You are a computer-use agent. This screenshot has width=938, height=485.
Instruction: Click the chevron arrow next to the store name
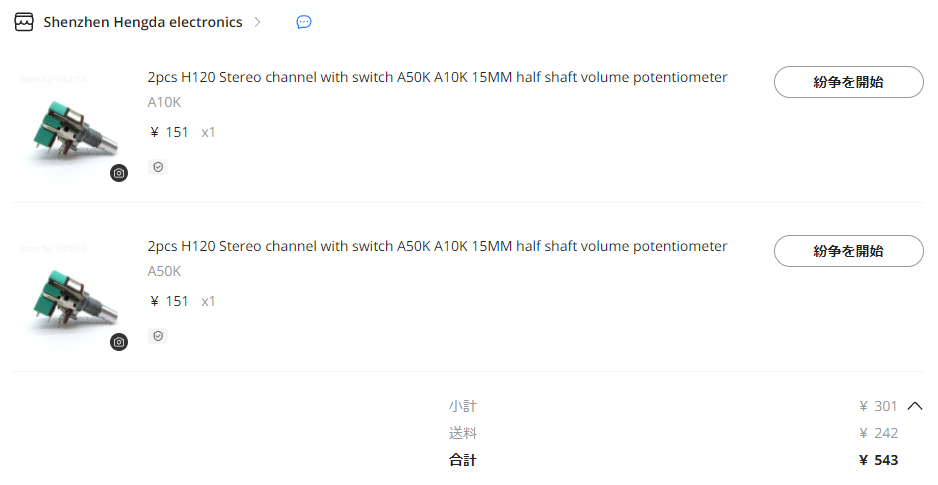click(258, 22)
